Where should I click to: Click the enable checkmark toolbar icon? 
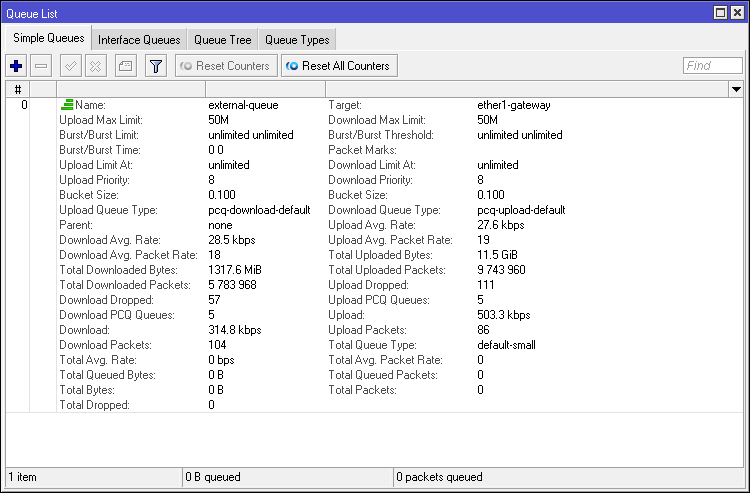(x=70, y=66)
